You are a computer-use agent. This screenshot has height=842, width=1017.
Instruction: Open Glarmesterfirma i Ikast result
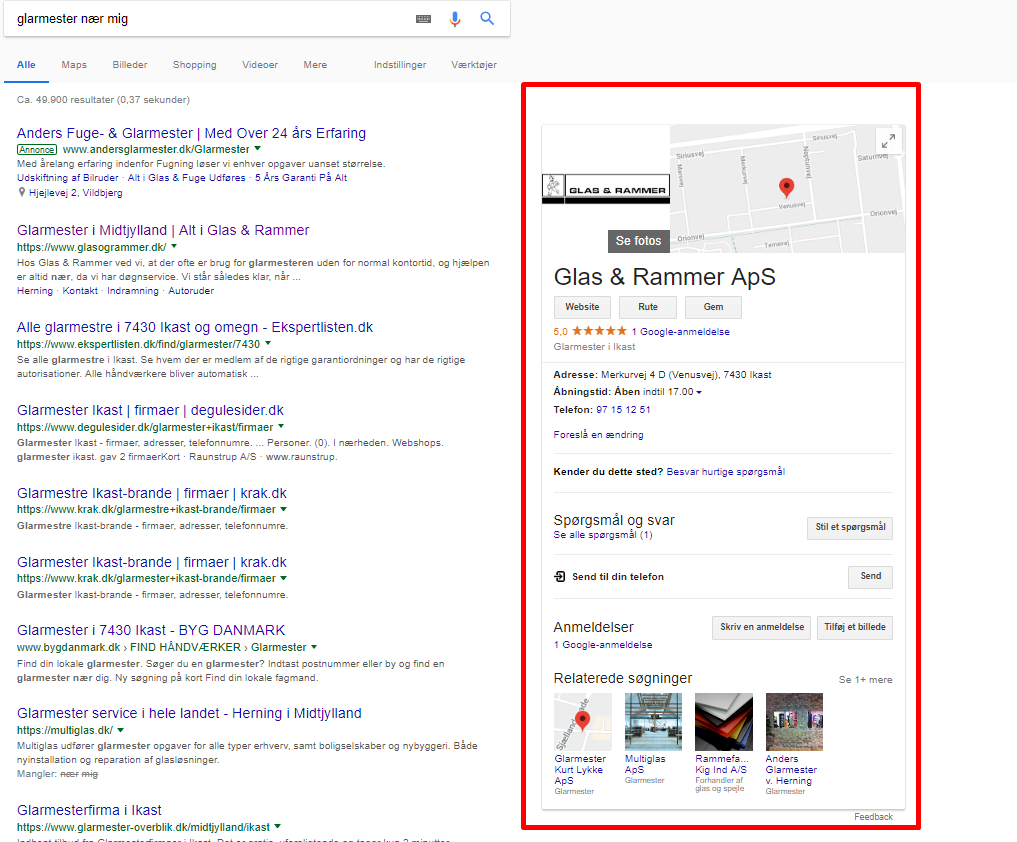(x=89, y=810)
